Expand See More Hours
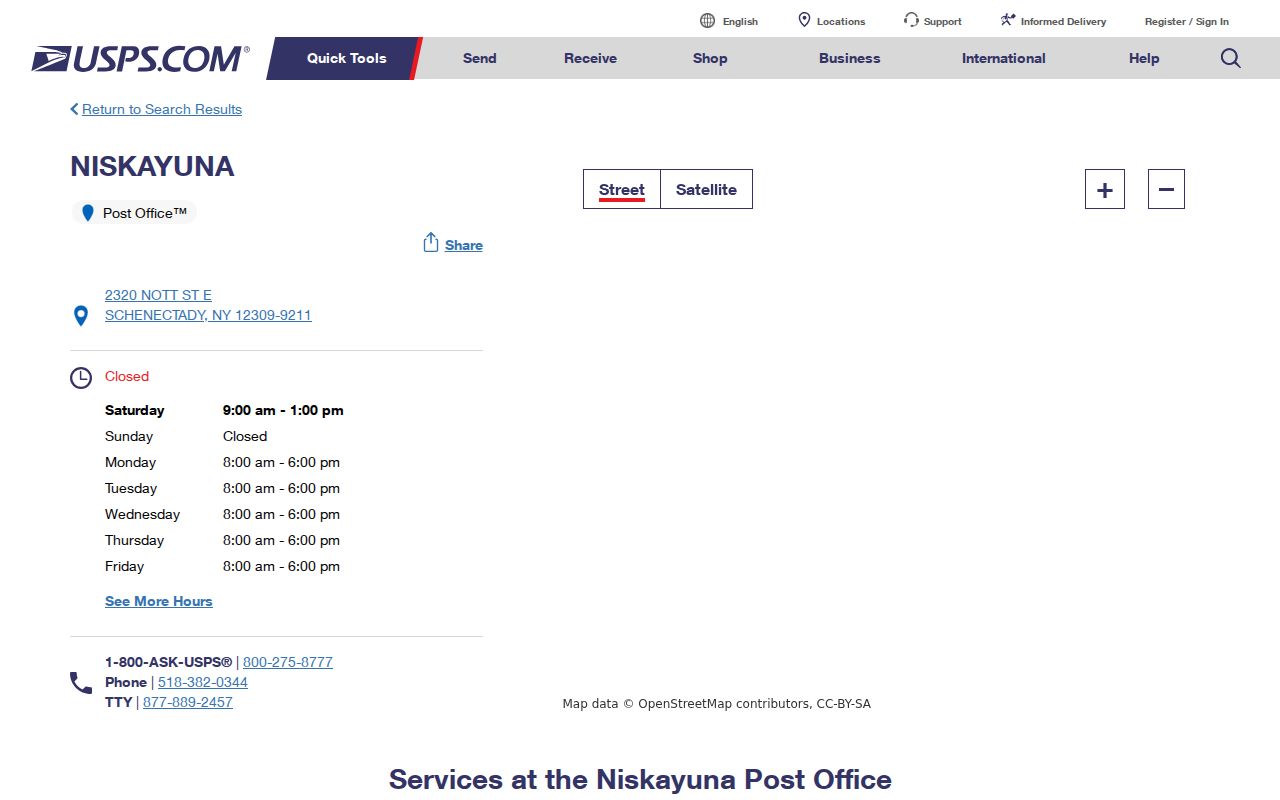This screenshot has height=800, width=1280. (159, 601)
